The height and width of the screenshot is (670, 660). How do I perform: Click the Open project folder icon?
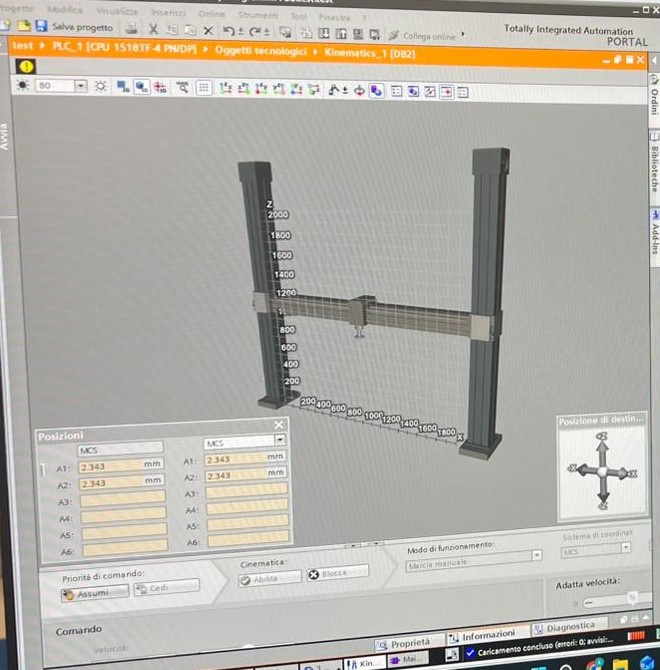(x=24, y=25)
